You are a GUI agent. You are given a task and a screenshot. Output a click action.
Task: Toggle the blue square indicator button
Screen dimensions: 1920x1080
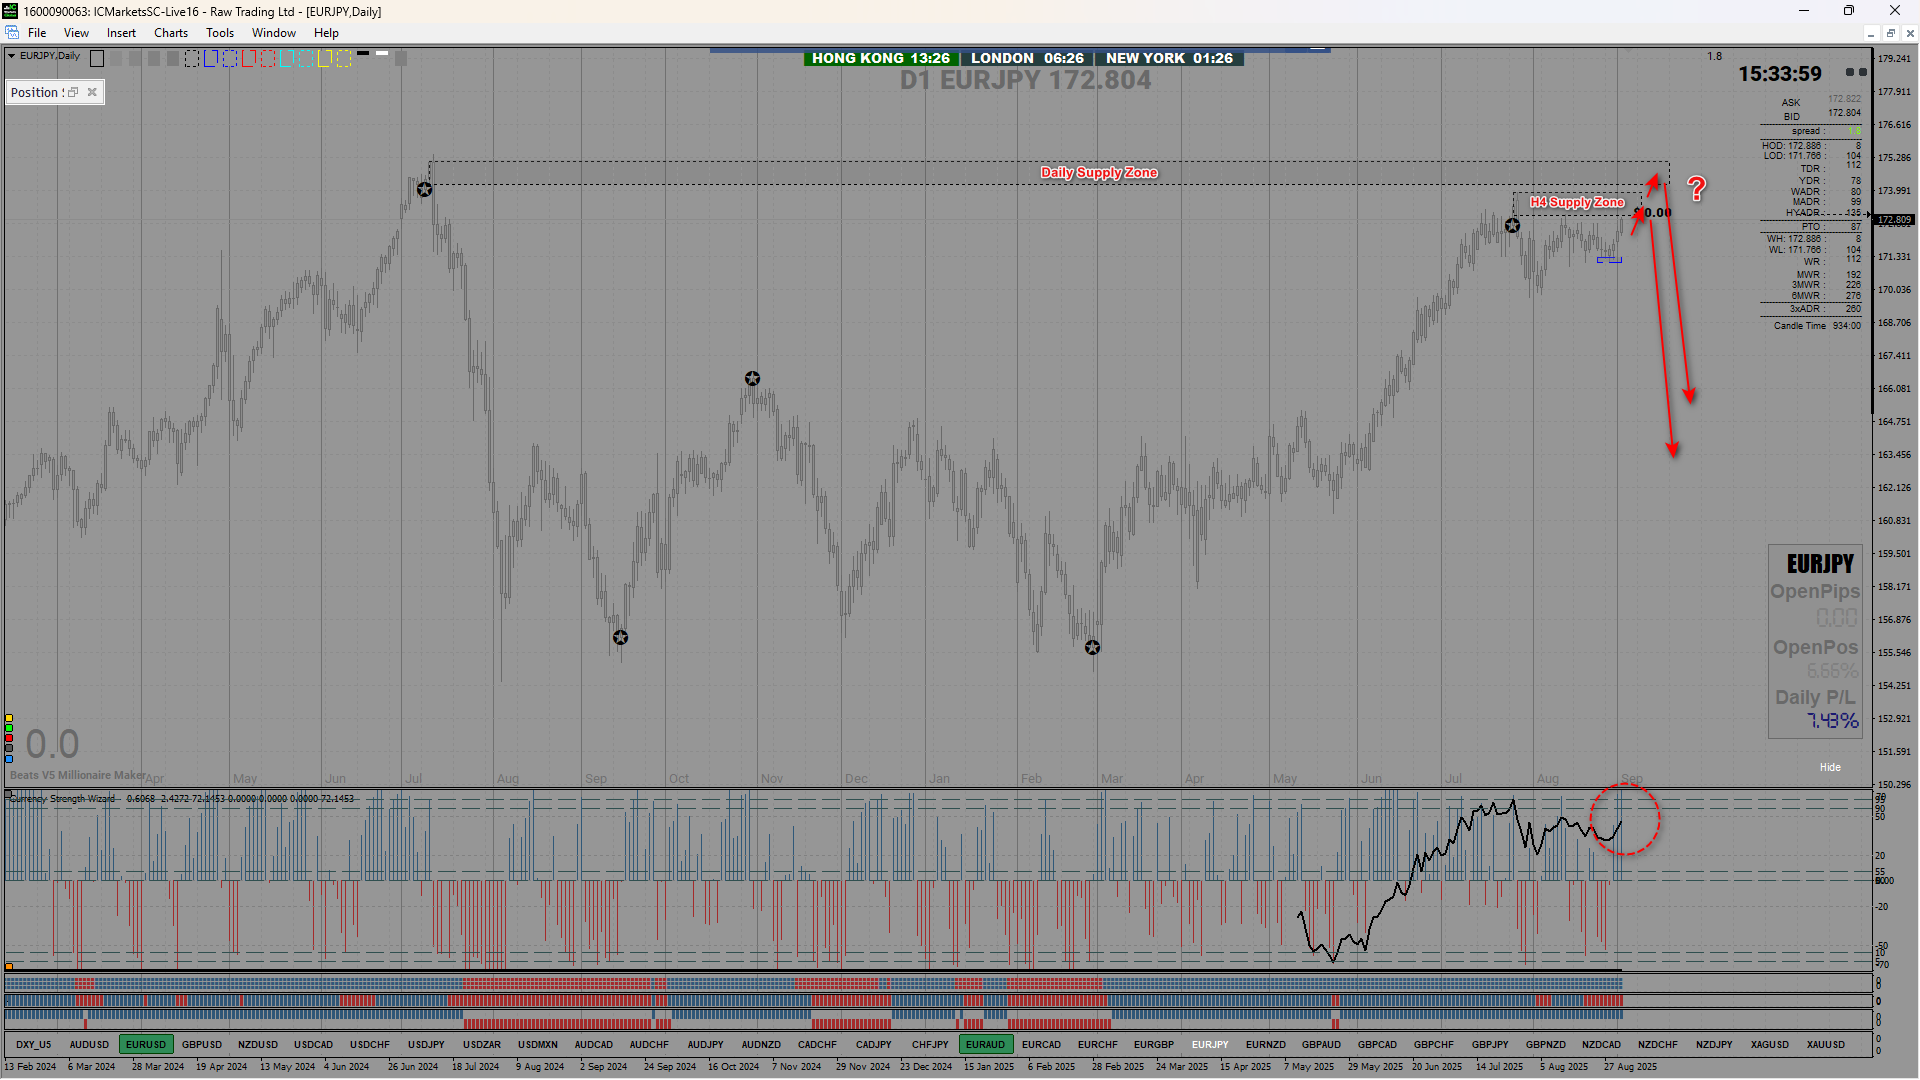pyautogui.click(x=9, y=759)
